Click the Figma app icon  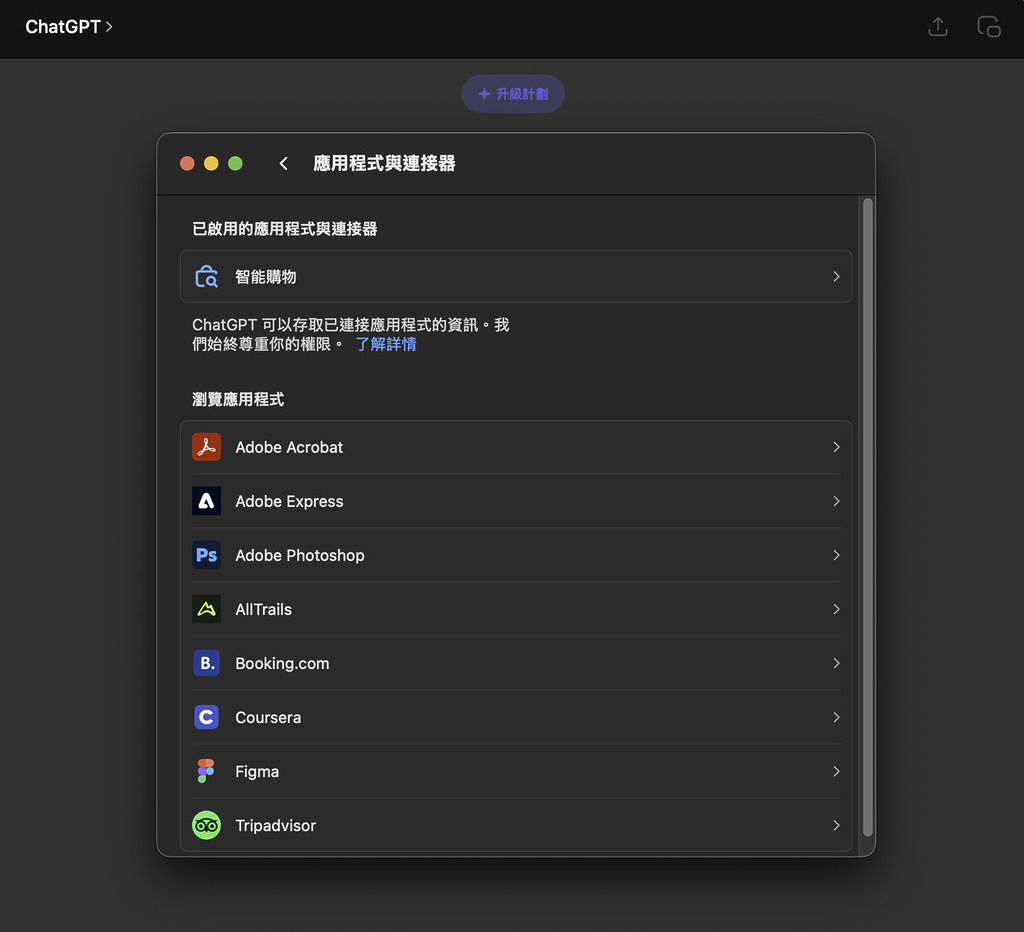click(206, 771)
